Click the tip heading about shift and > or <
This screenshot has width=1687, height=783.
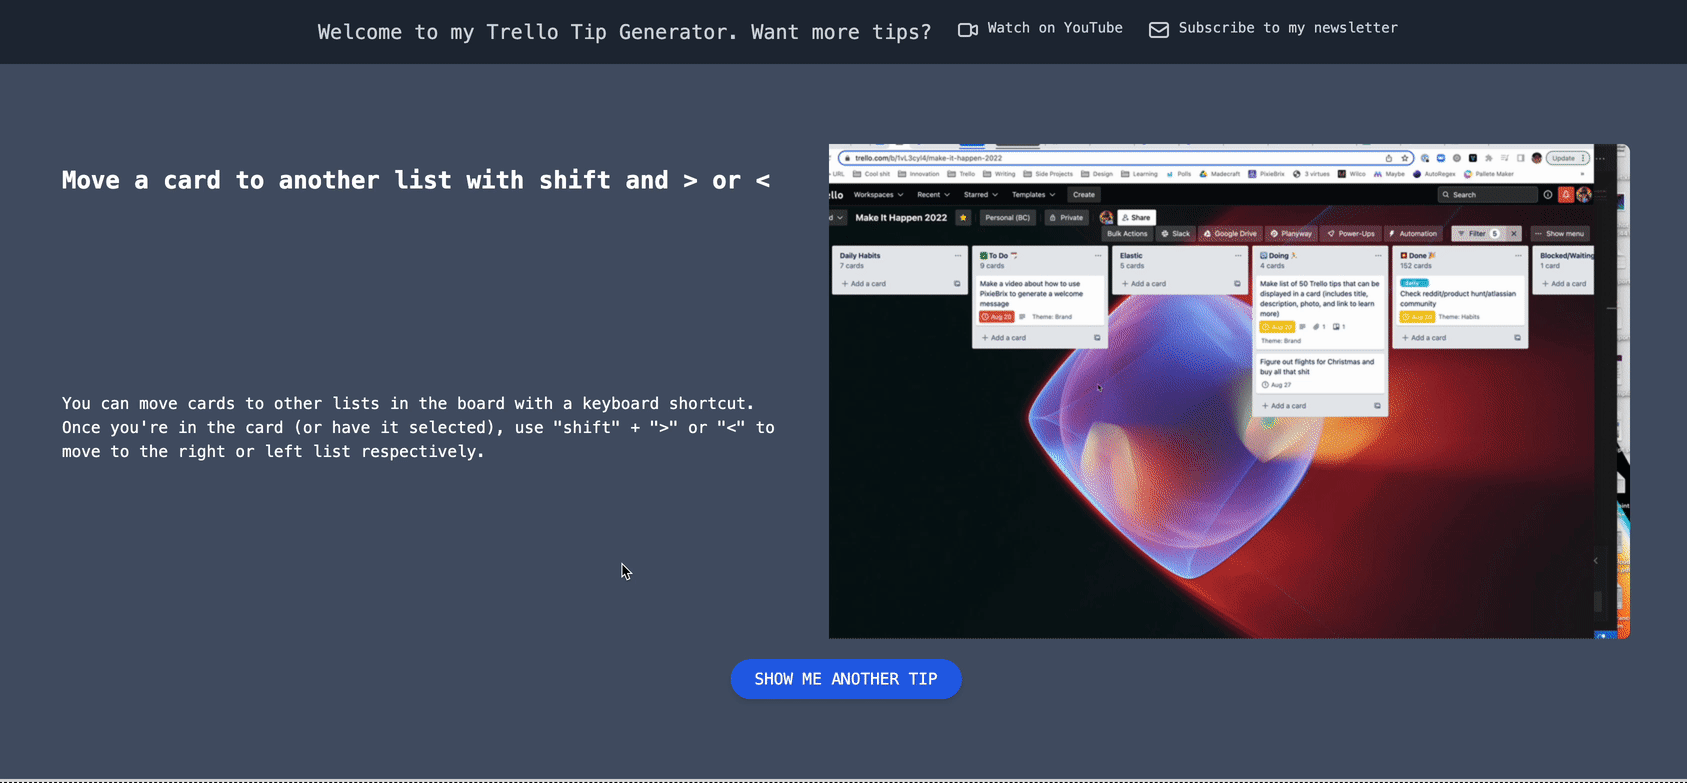click(x=416, y=180)
